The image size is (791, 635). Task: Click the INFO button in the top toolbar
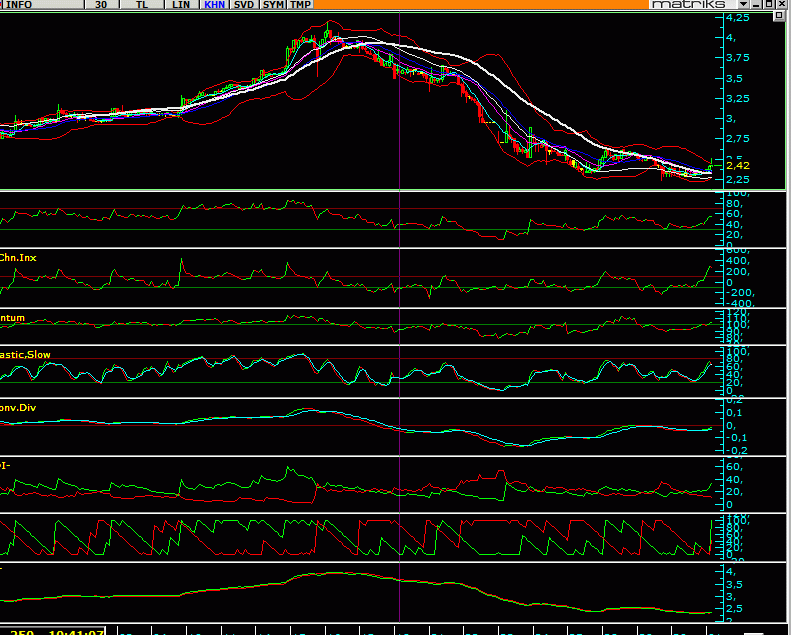click(x=42, y=5)
